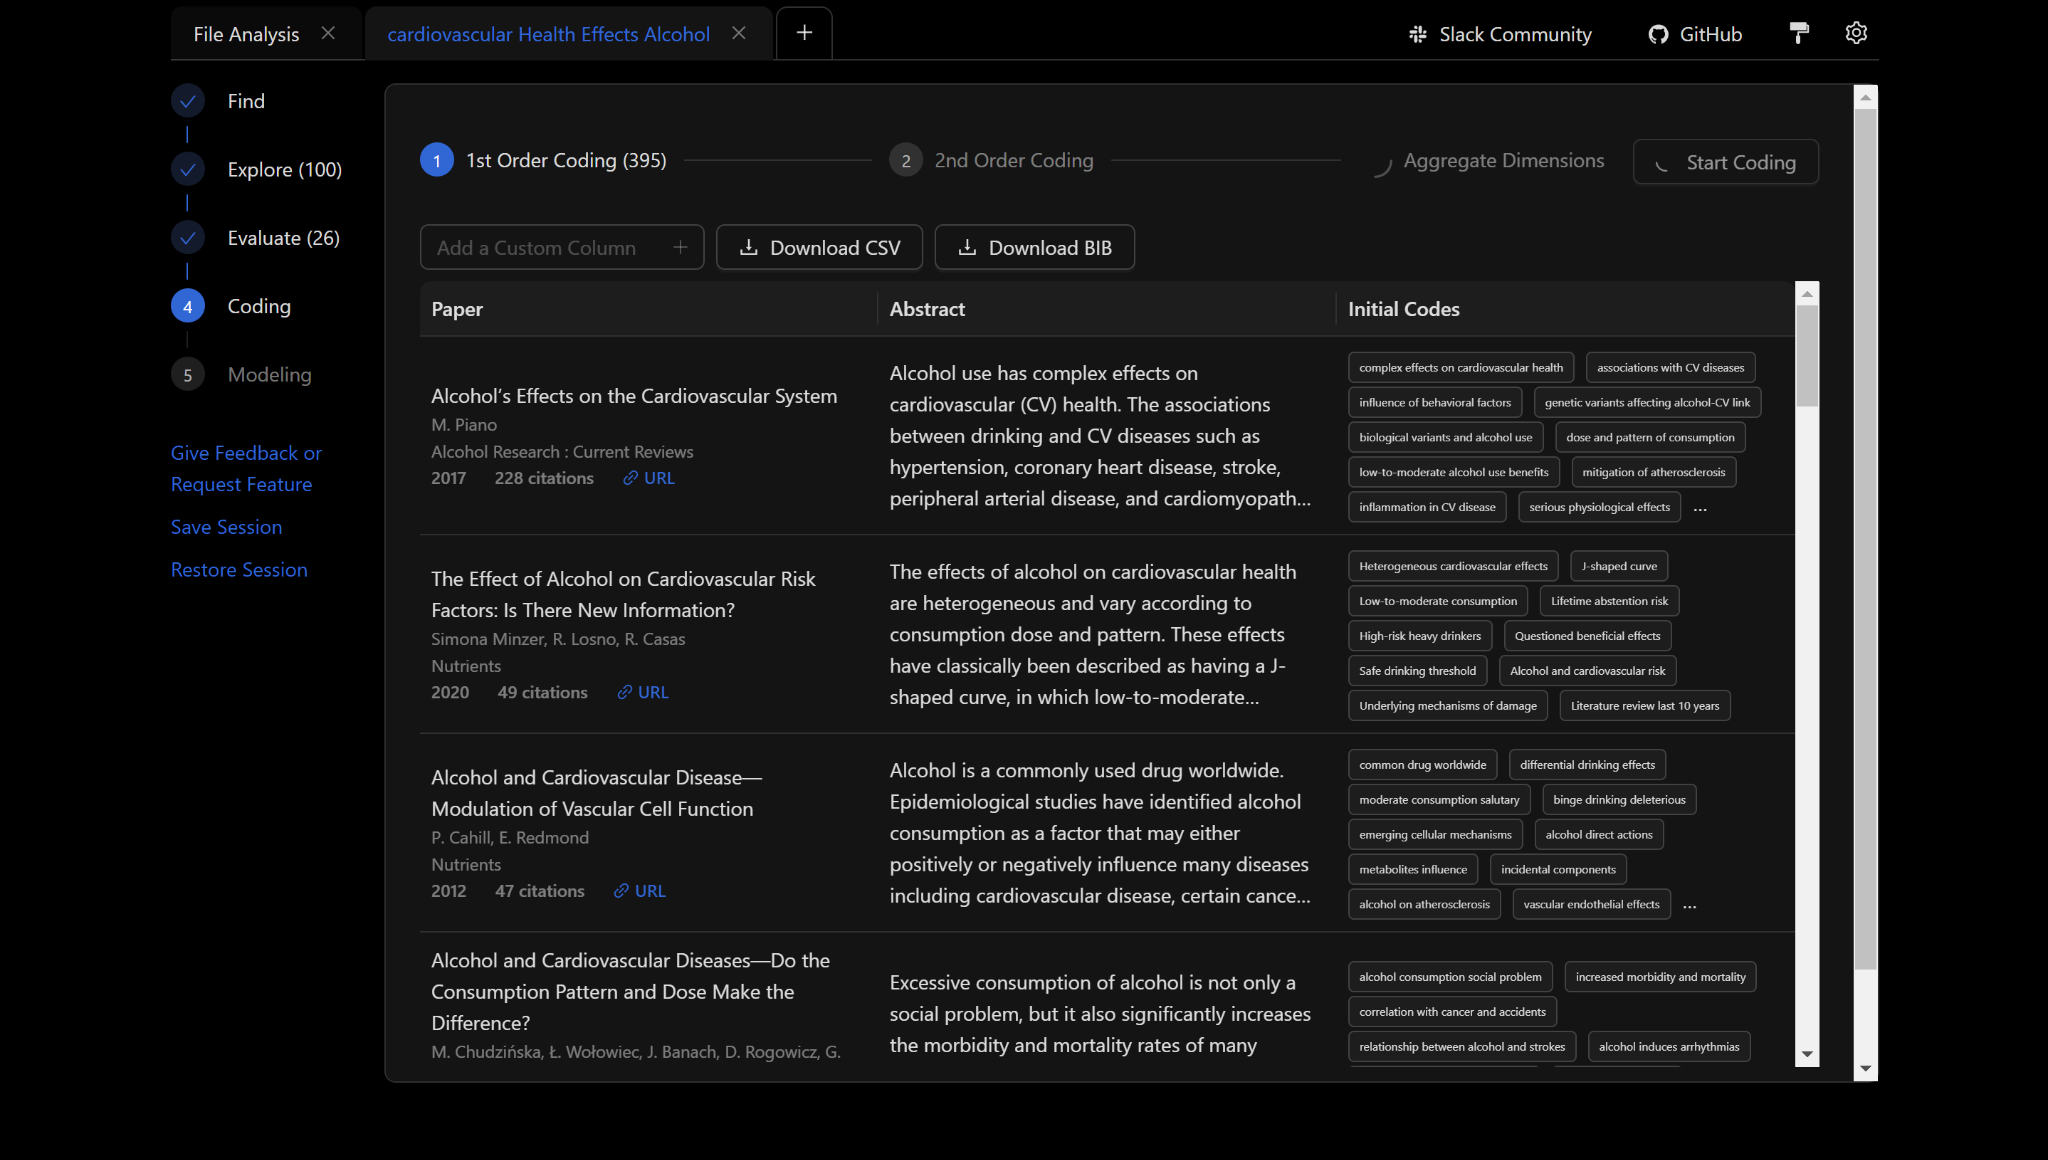This screenshot has height=1160, width=2048.
Task: Go to the Explore (100) step
Action: [285, 170]
